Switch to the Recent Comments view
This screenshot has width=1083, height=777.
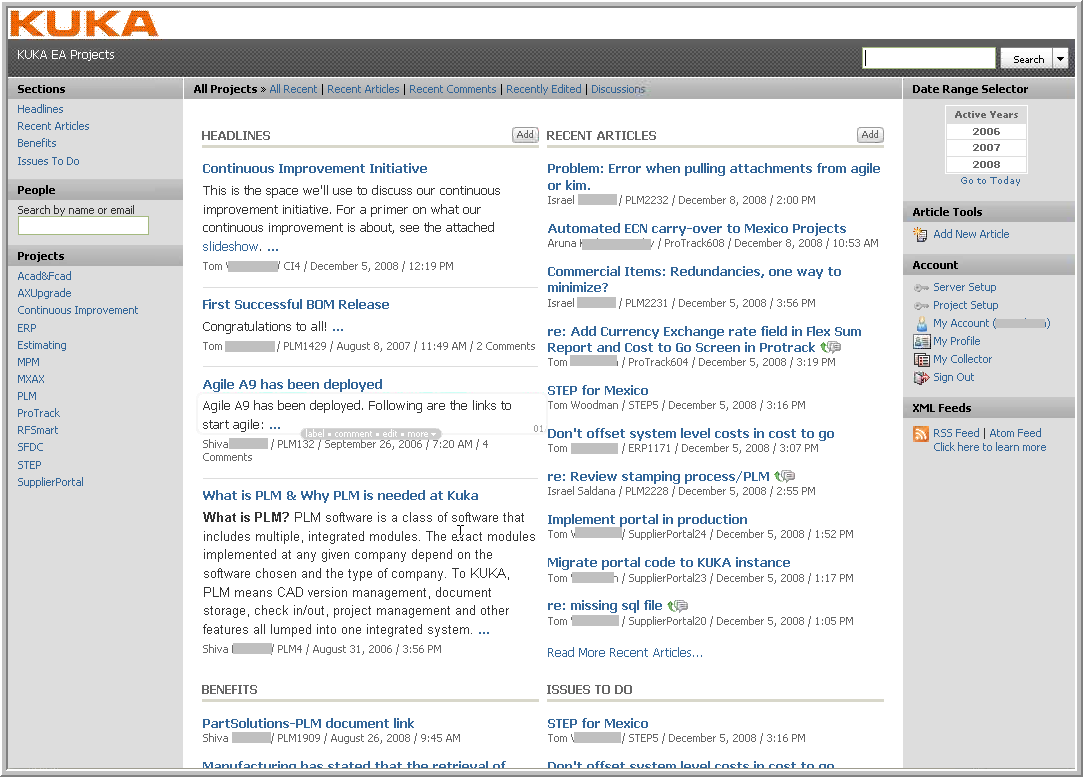452,89
